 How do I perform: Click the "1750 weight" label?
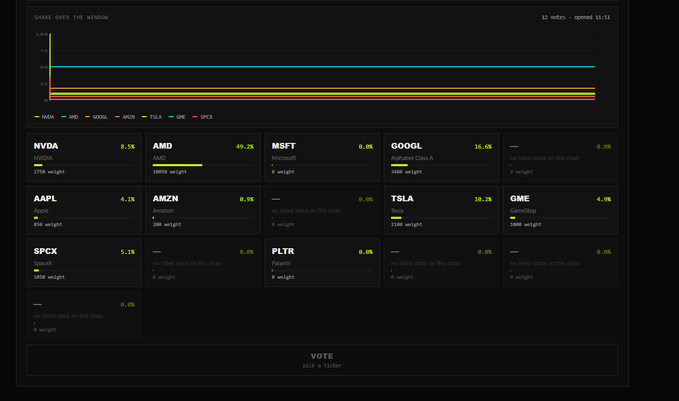tap(49, 172)
